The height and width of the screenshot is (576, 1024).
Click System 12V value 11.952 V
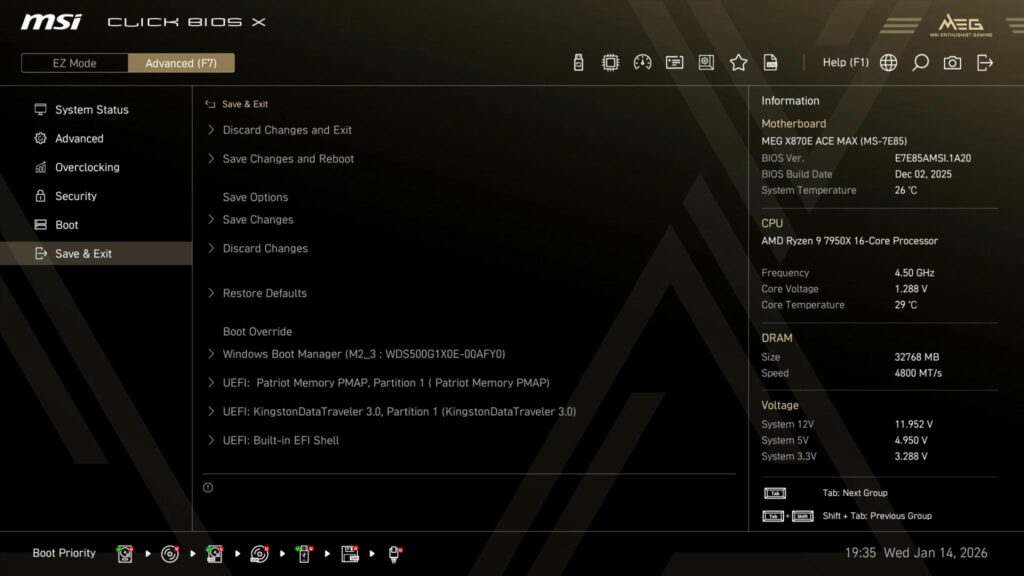pos(914,424)
